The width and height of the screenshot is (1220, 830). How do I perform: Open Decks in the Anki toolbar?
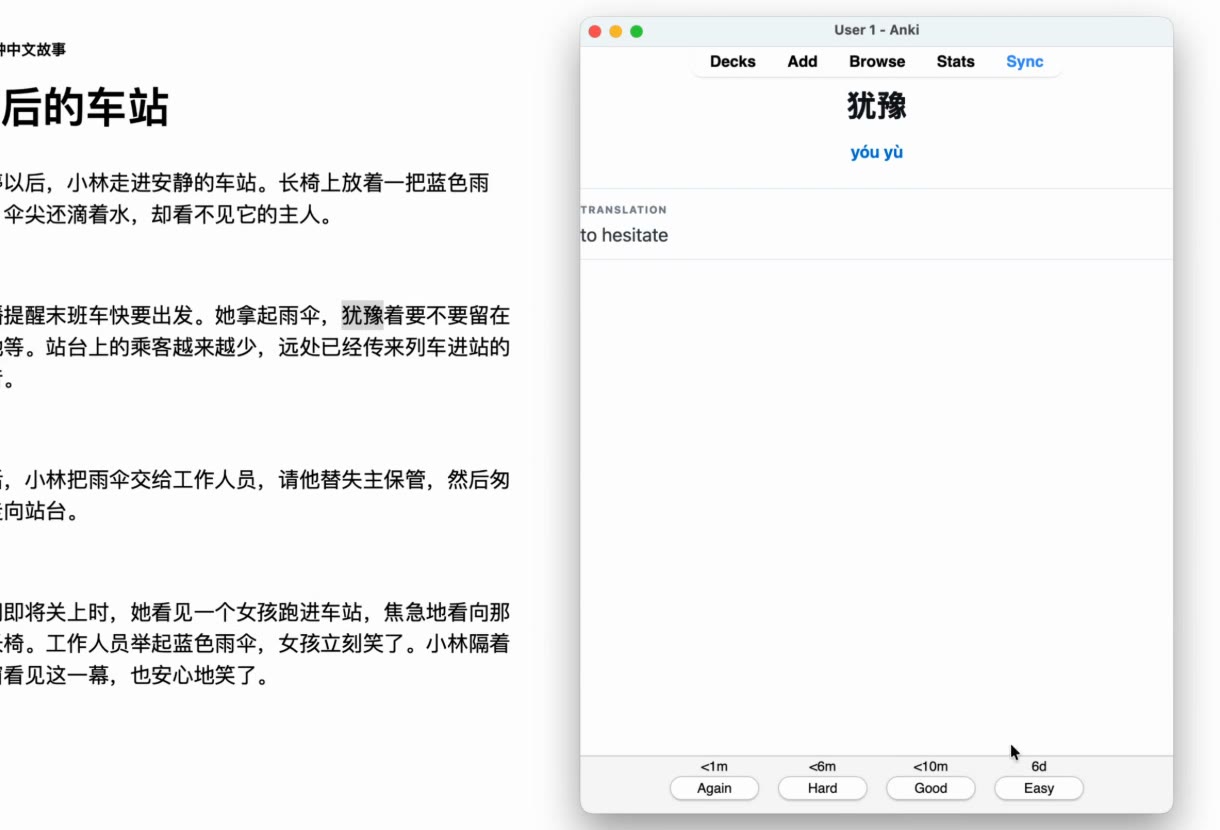tap(732, 61)
